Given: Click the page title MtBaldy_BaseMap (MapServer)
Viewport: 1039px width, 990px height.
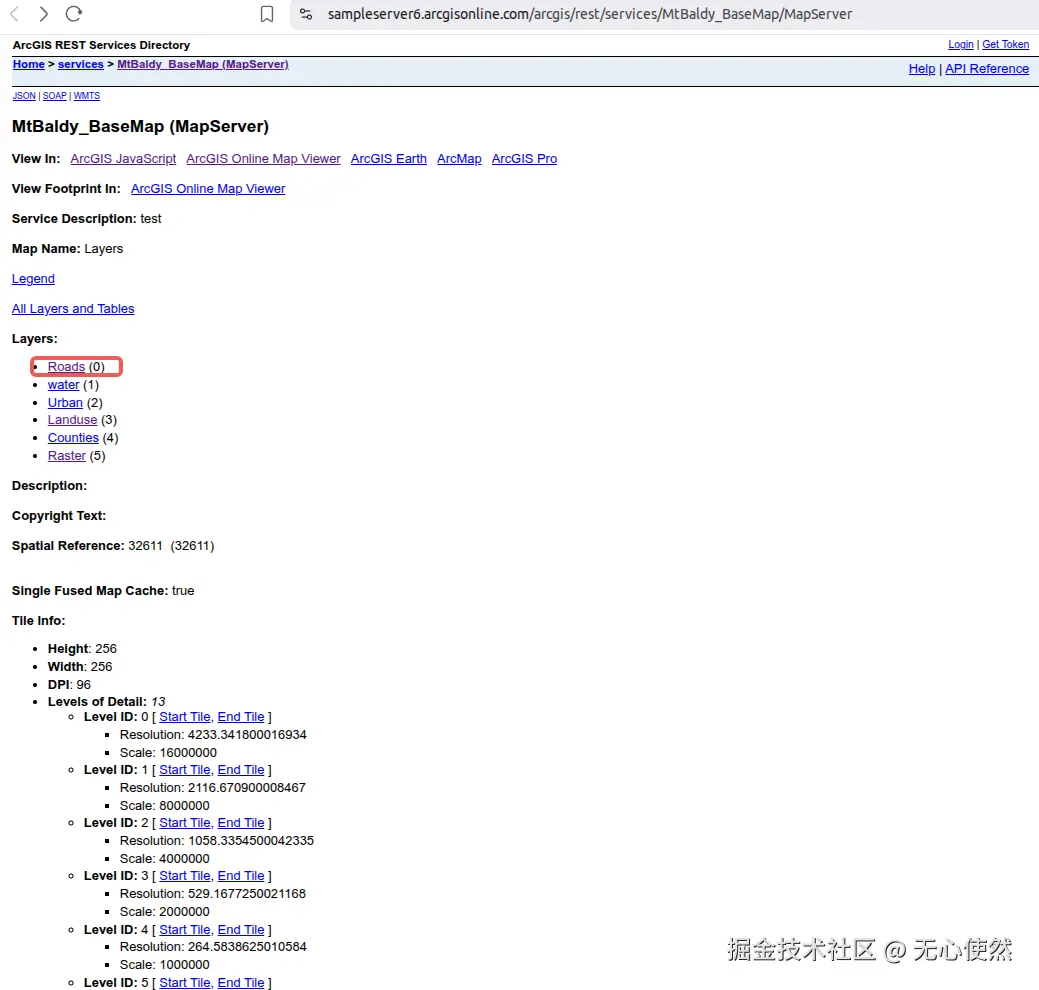Looking at the screenshot, I should [140, 127].
